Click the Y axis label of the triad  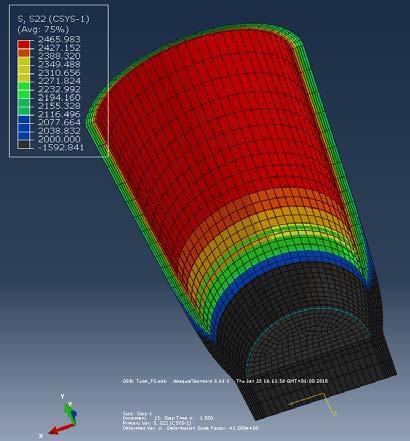click(x=62, y=396)
